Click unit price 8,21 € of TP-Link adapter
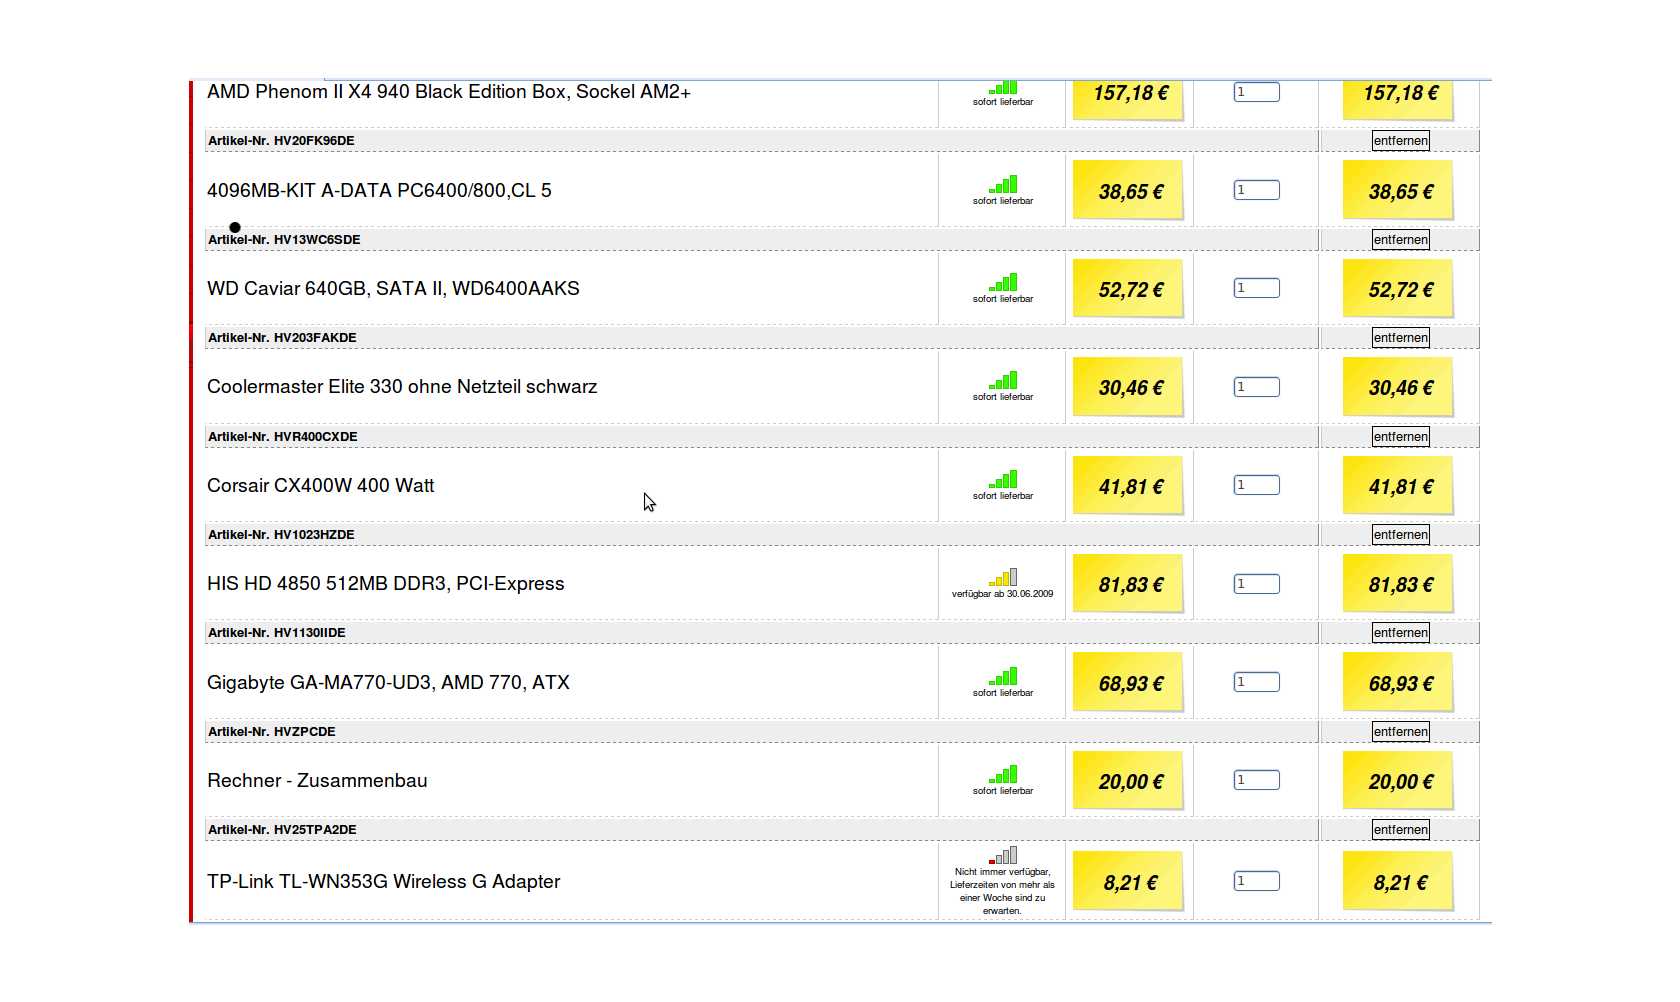Screen dimensions: 1680x1002 pos(1129,883)
